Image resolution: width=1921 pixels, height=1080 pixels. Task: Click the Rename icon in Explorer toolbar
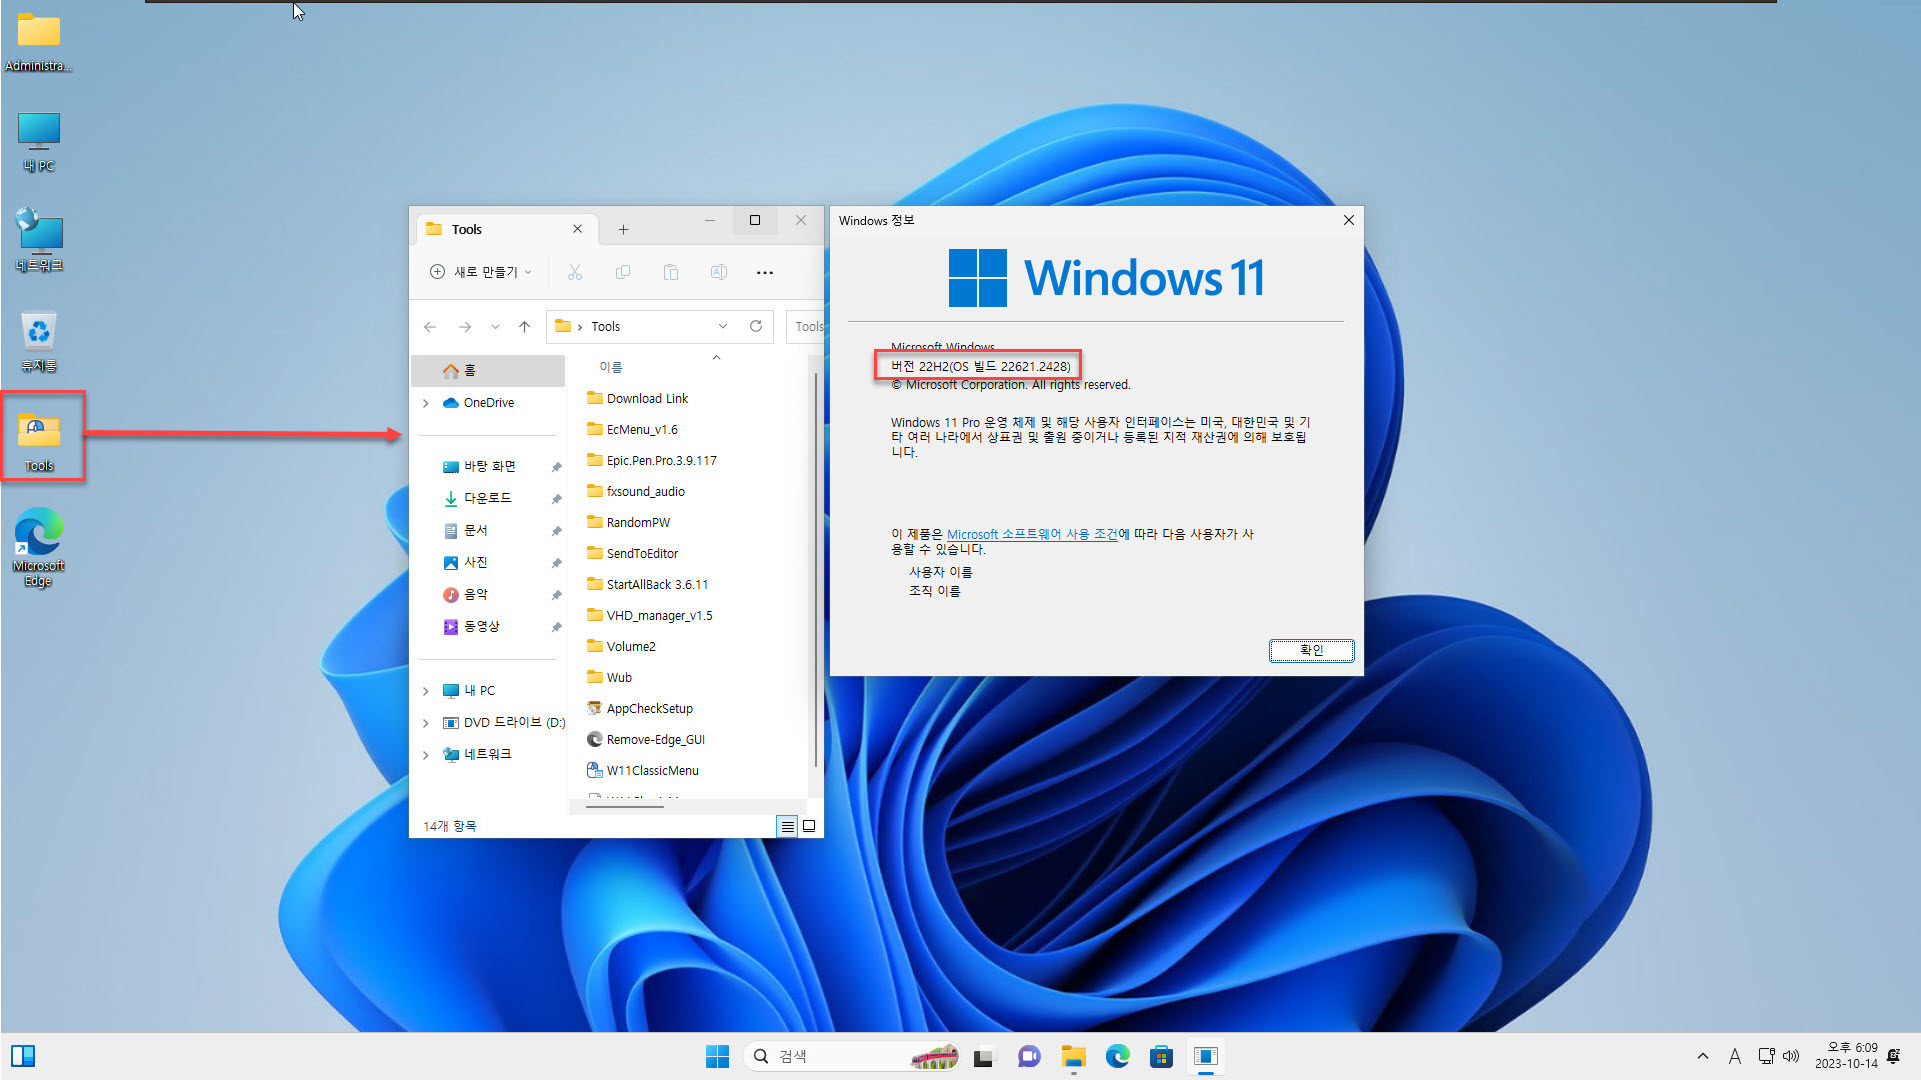point(718,272)
